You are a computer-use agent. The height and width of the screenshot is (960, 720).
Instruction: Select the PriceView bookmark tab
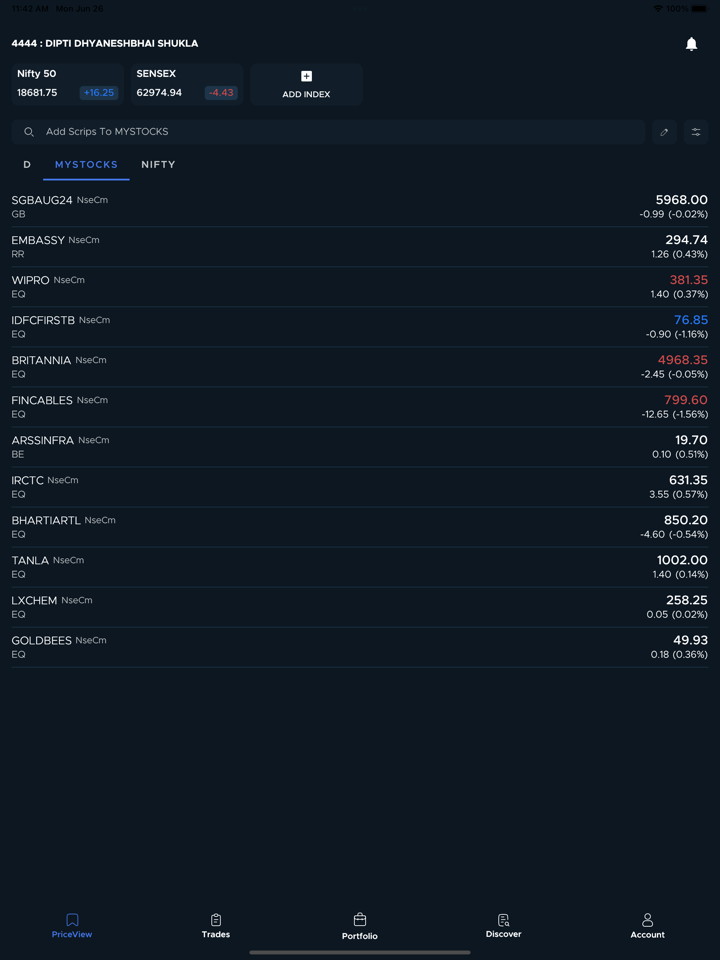click(x=72, y=920)
